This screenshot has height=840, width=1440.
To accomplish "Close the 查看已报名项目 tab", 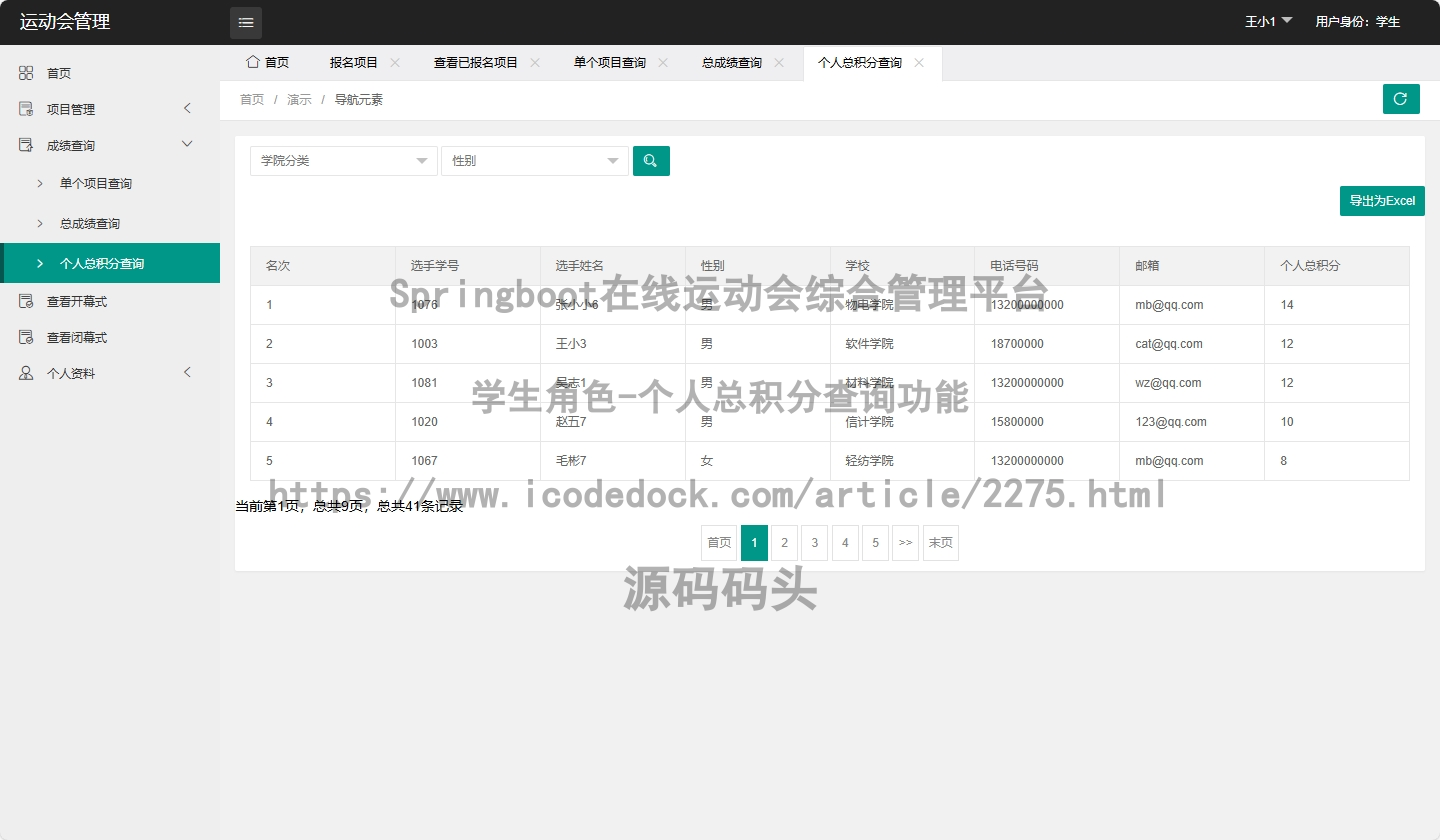I will 535,62.
